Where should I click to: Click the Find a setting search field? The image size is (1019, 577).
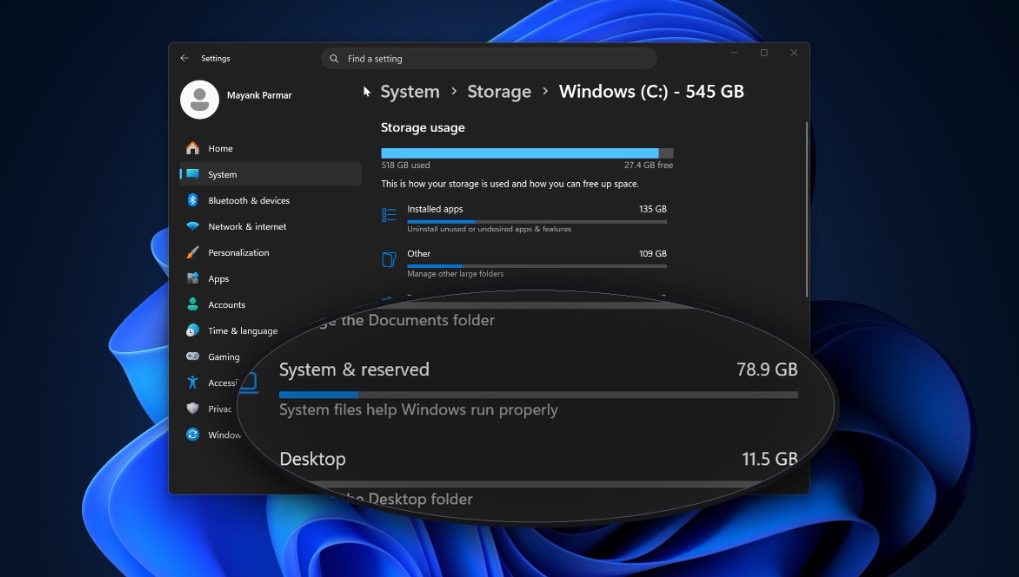[x=489, y=58]
